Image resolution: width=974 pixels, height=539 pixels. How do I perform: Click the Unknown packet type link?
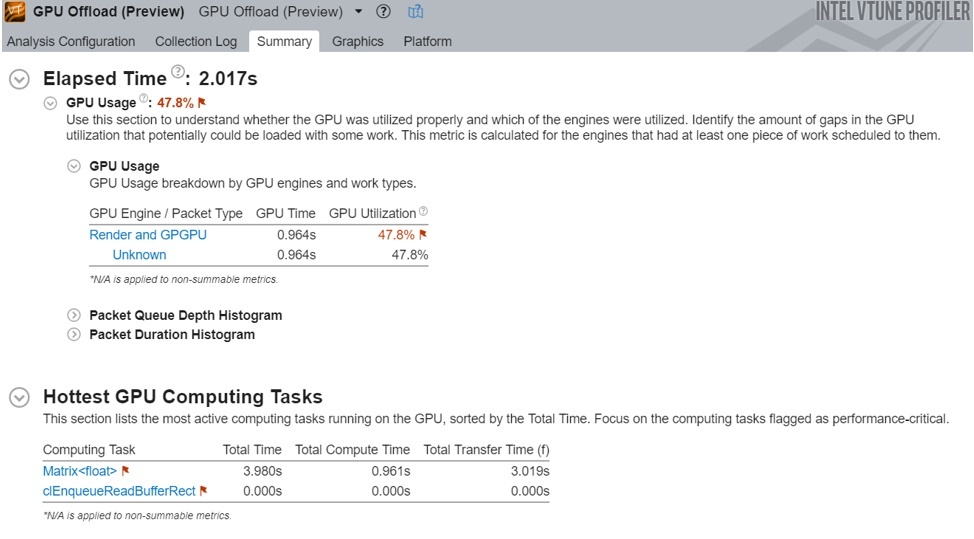139,255
